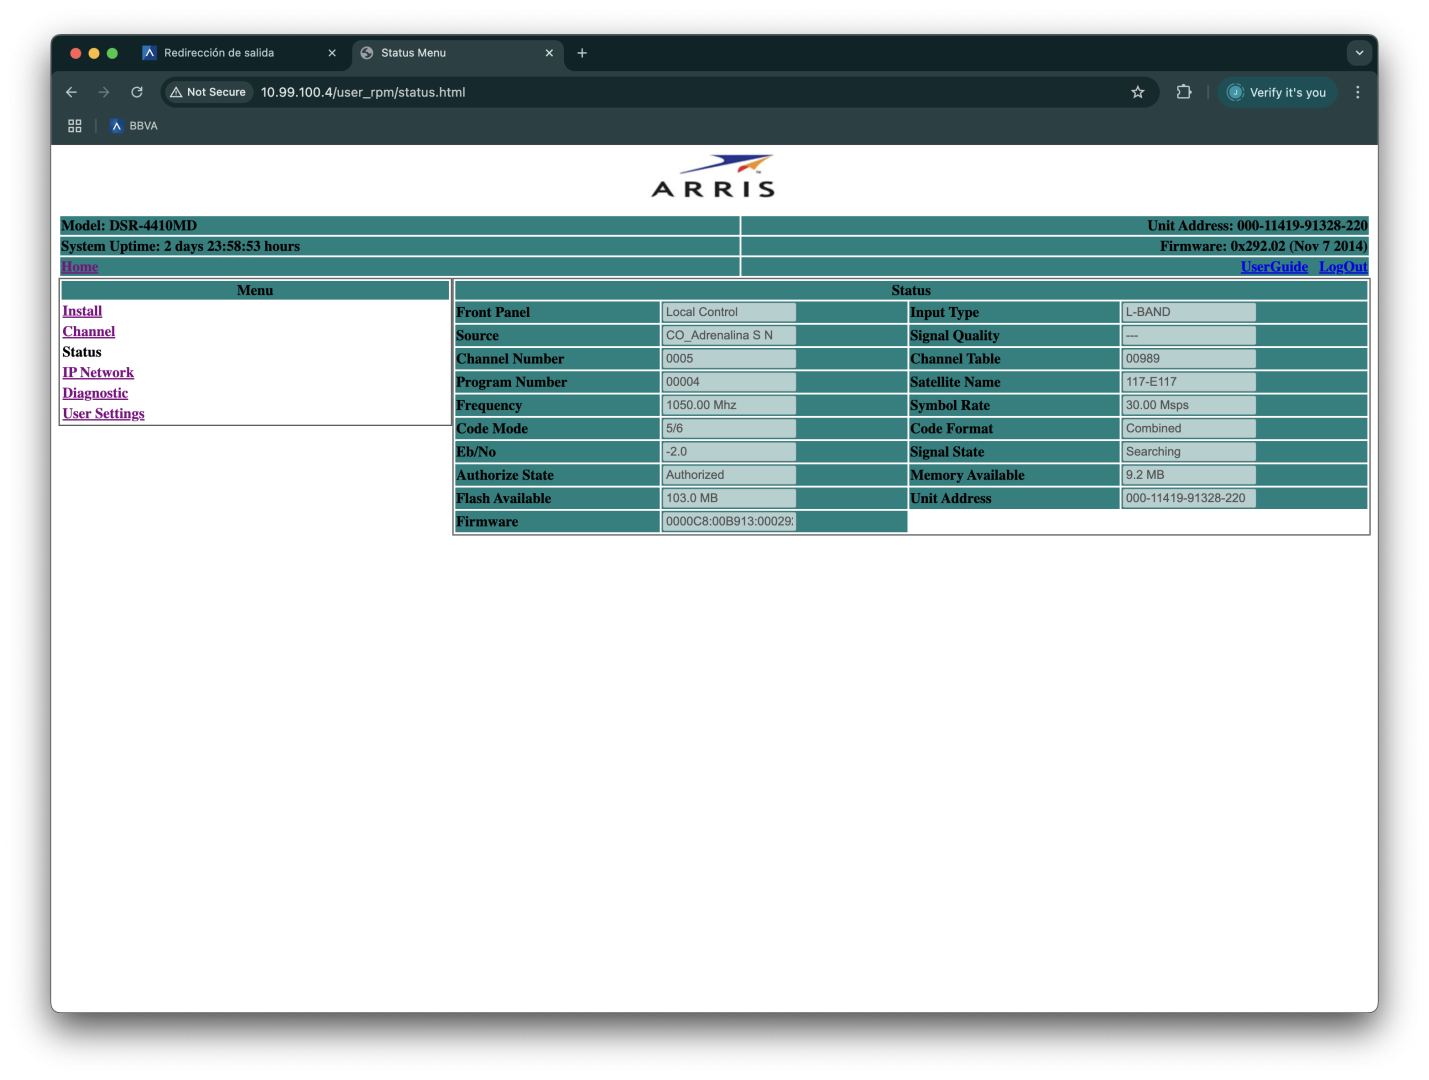The image size is (1429, 1080).
Task: Click the Unit Address field 000-11419-91328-220
Action: tap(1189, 498)
